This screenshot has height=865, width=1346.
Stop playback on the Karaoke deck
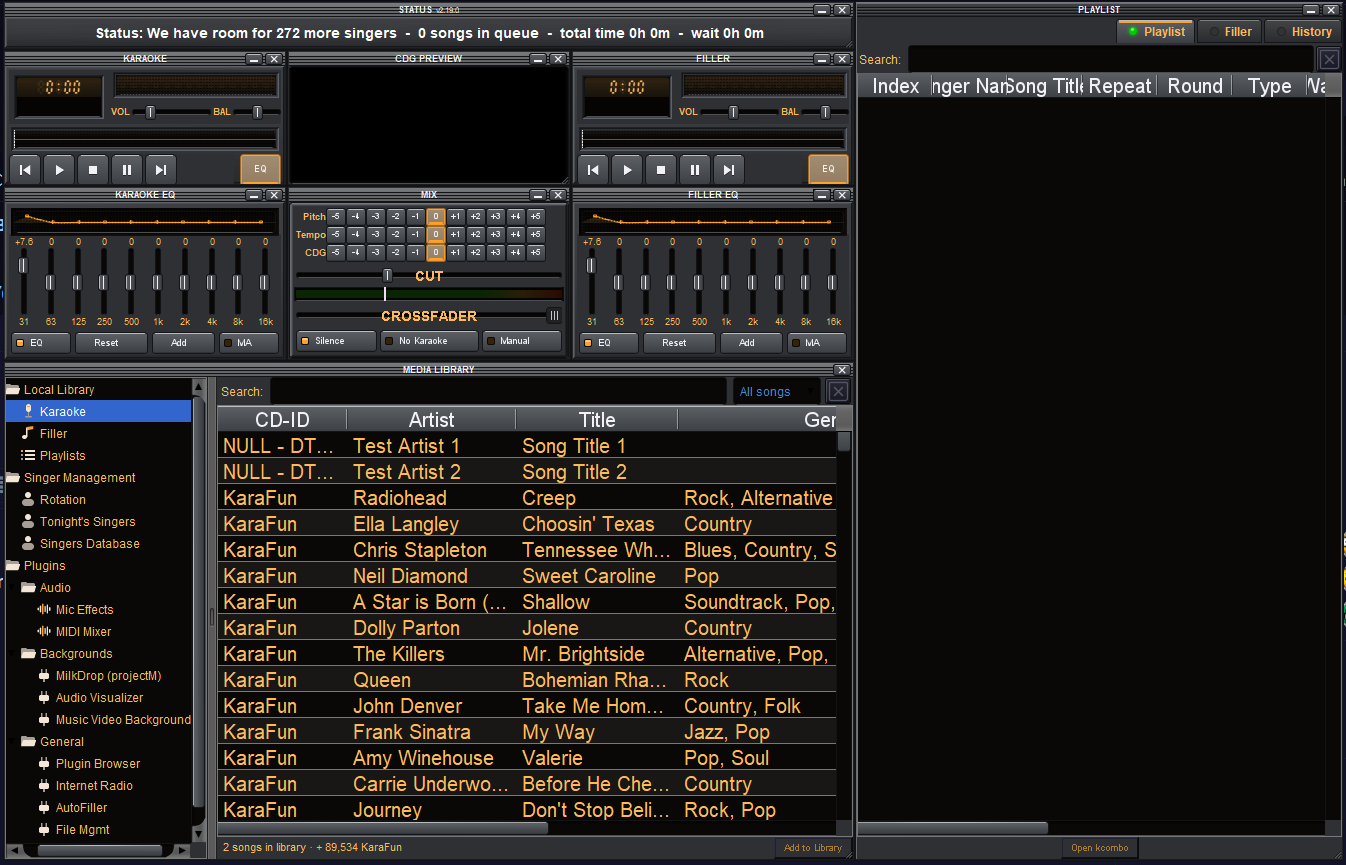click(93, 170)
